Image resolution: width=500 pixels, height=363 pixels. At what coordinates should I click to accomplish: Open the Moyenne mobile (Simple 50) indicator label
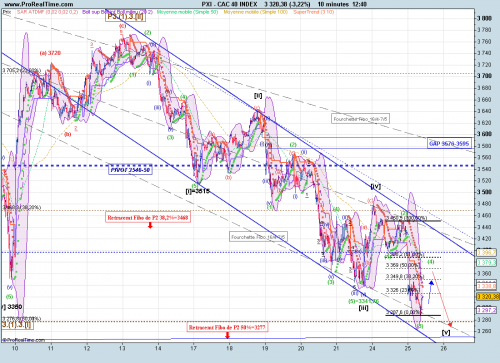tap(187, 12)
